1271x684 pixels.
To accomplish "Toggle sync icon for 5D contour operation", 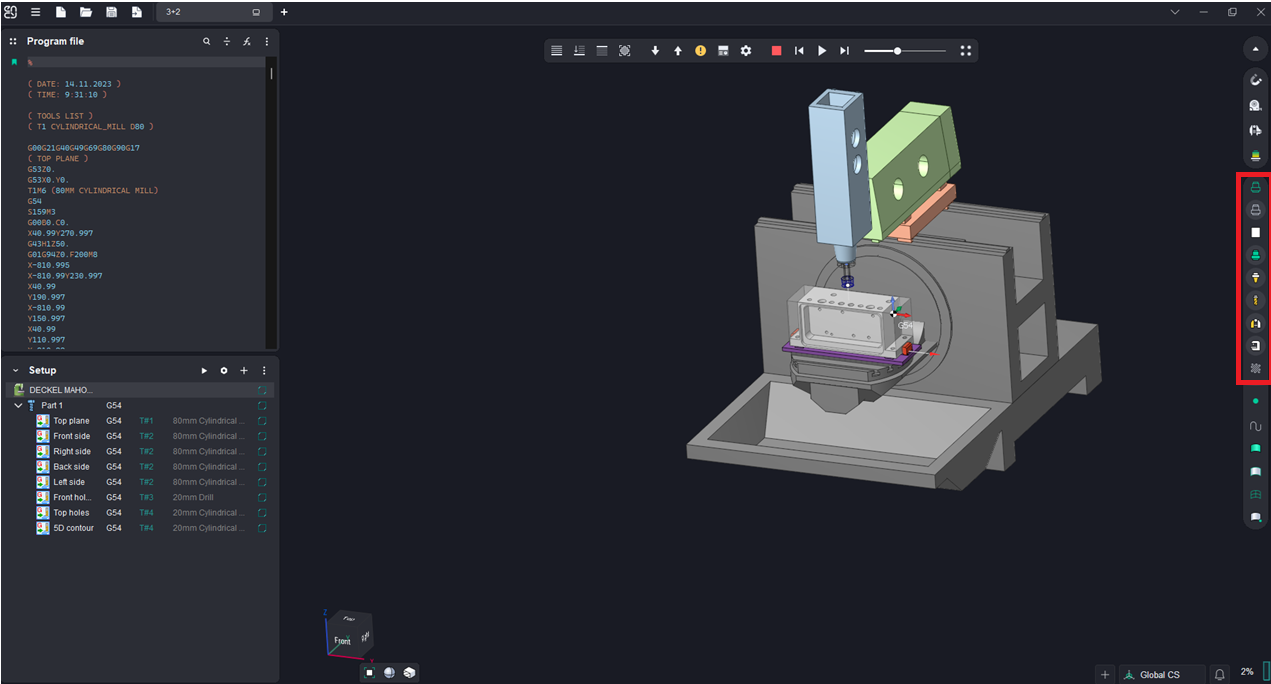I will [x=262, y=528].
